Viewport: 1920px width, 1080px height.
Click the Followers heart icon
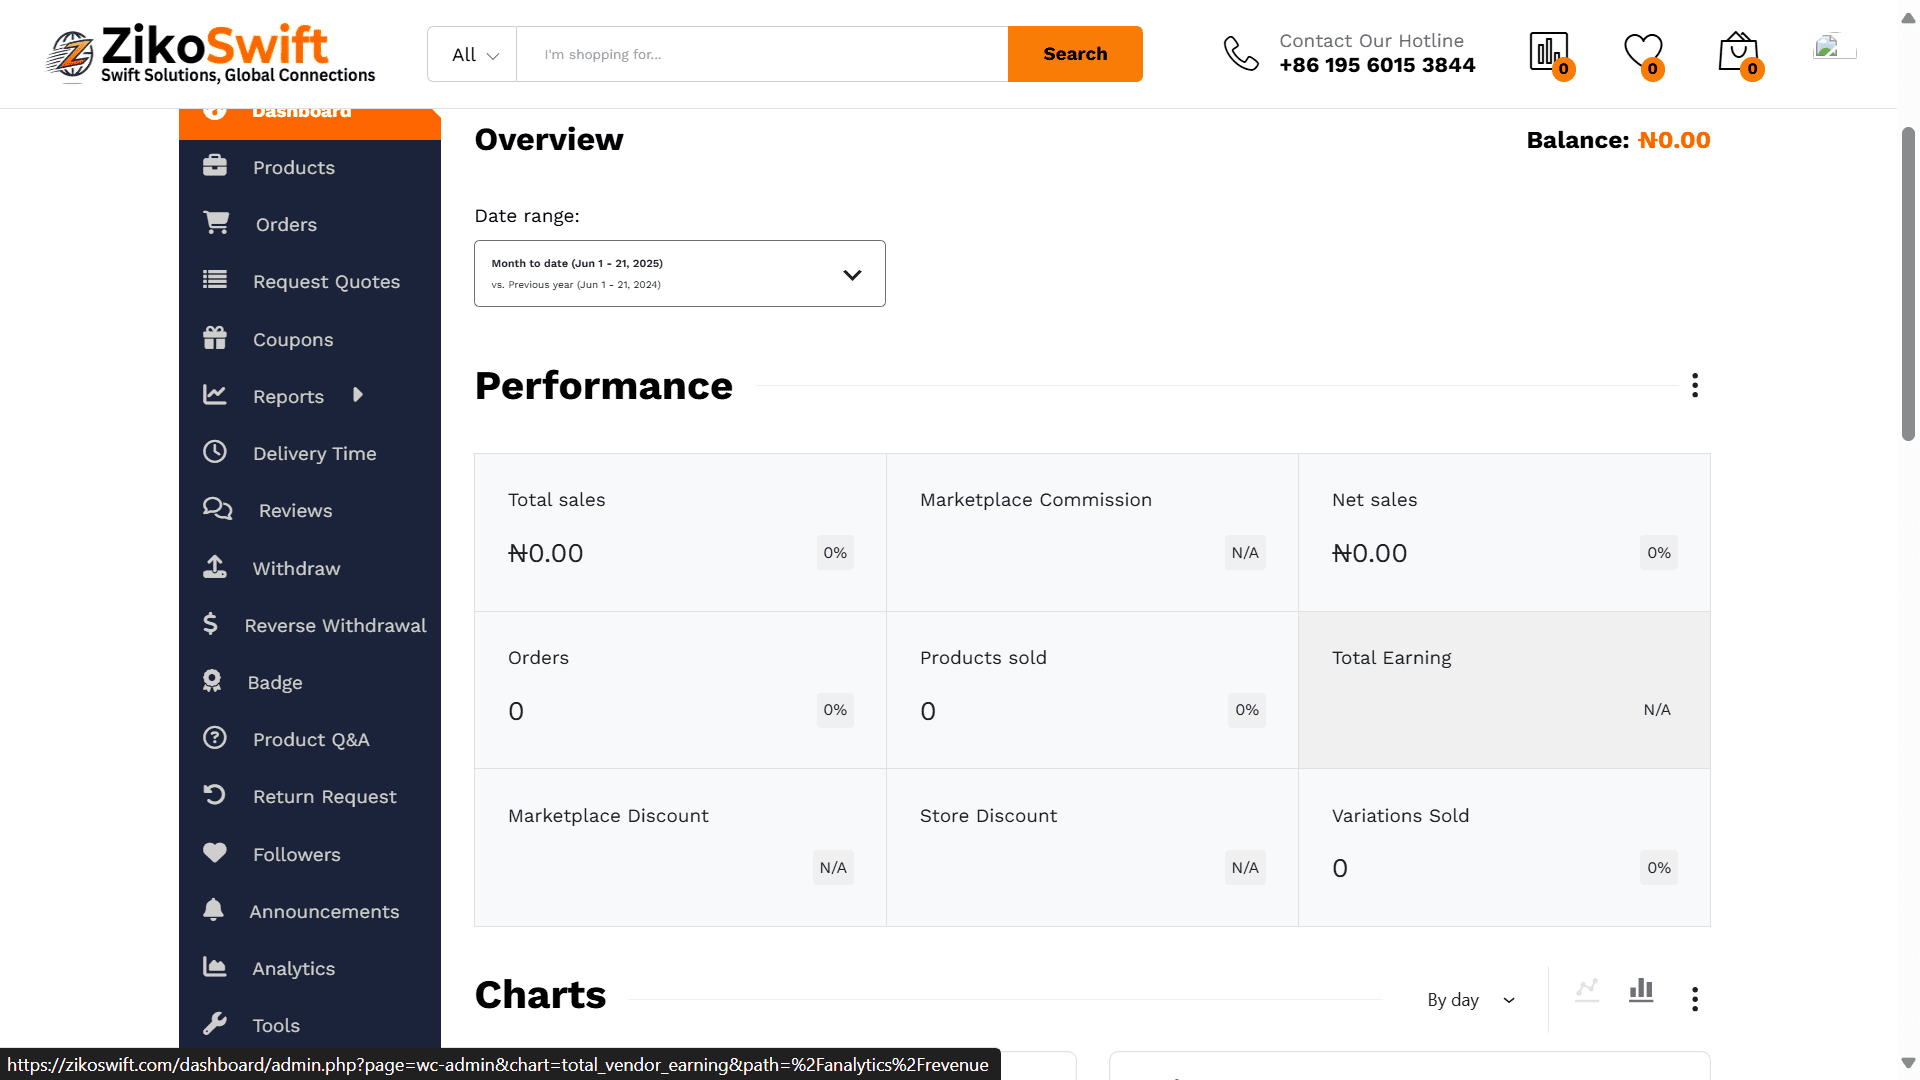(215, 853)
